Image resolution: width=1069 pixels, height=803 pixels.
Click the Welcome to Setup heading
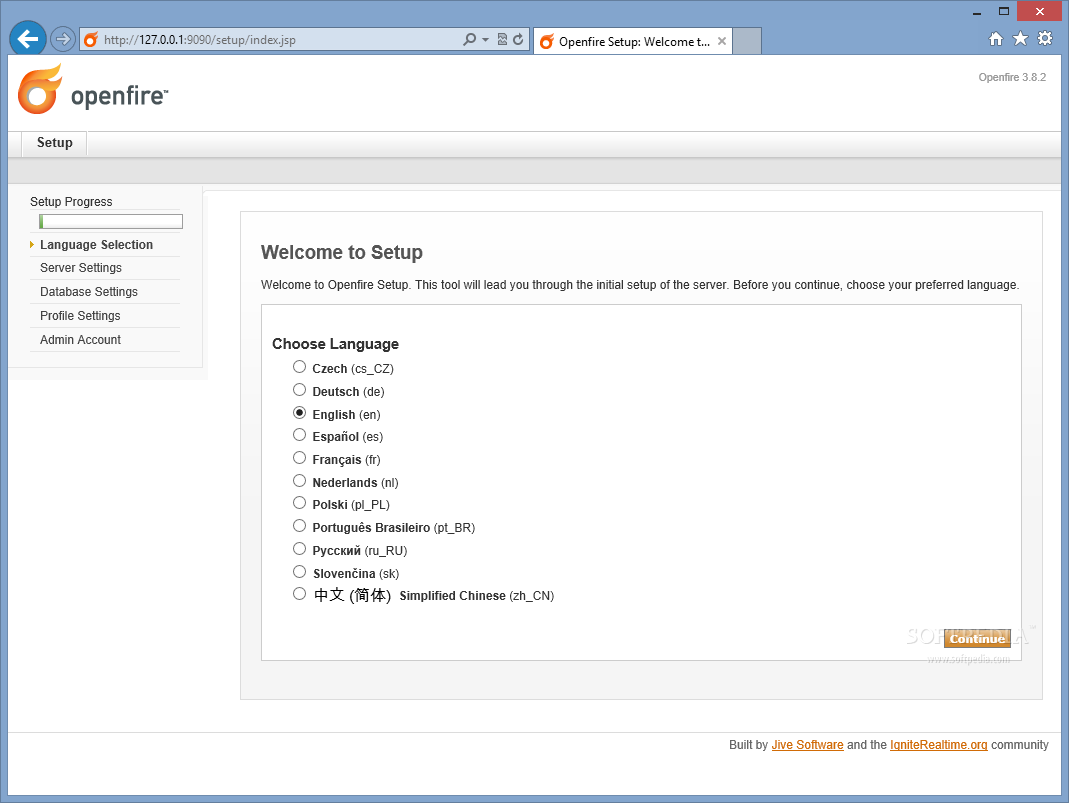[342, 253]
